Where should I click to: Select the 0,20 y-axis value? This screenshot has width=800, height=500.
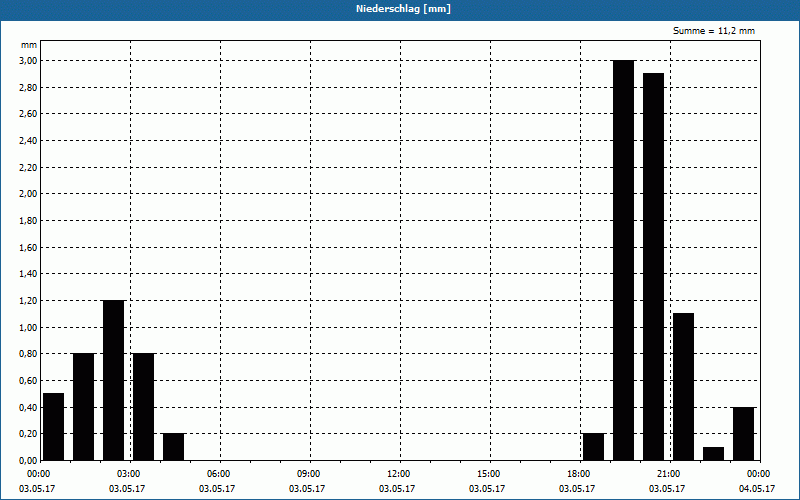(28, 434)
